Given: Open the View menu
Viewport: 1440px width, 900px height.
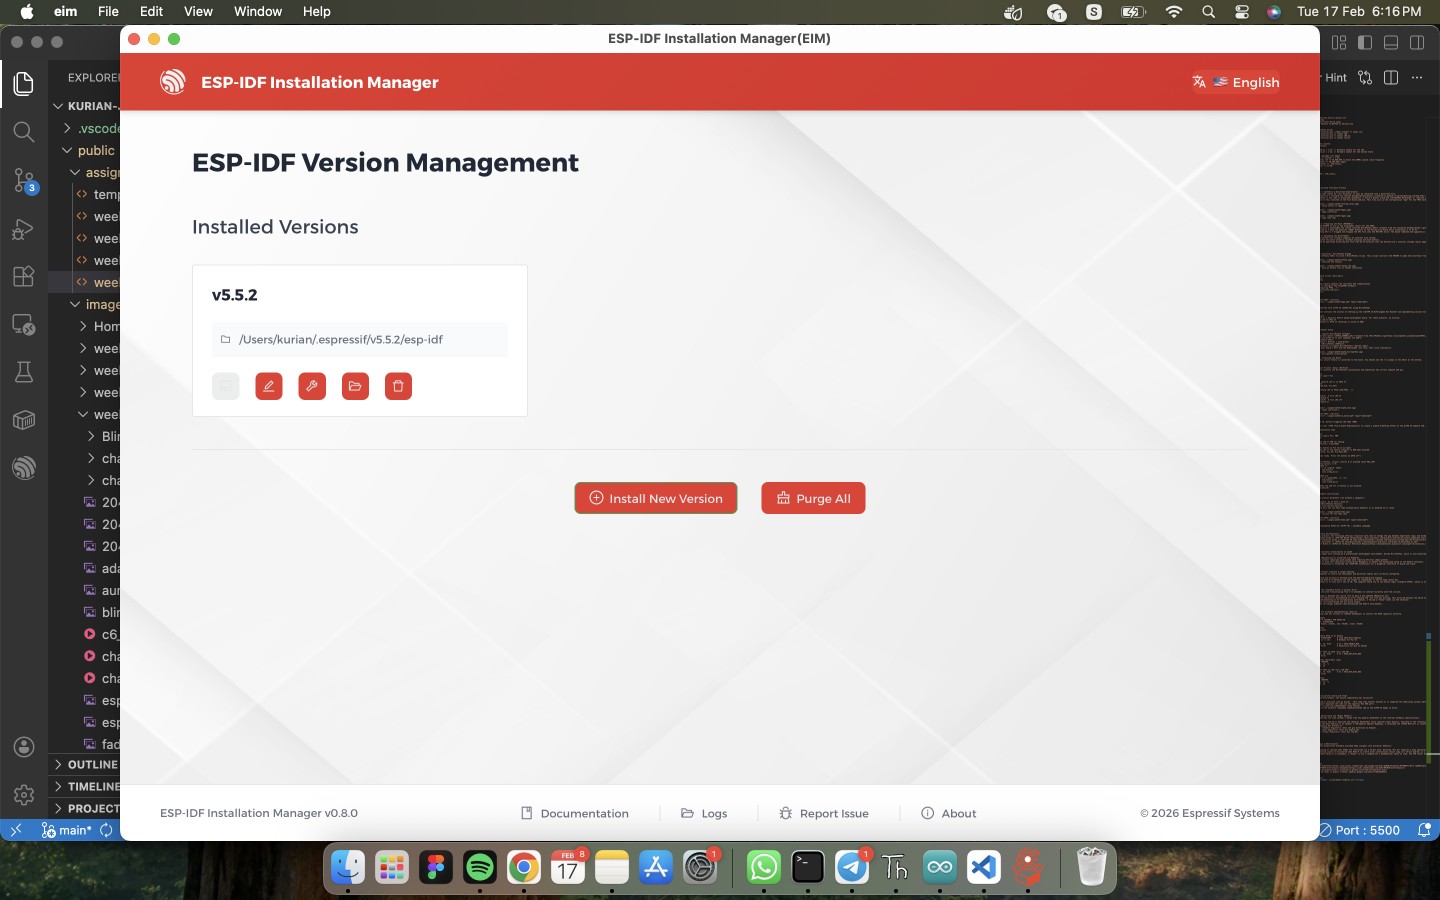Looking at the screenshot, I should (198, 12).
